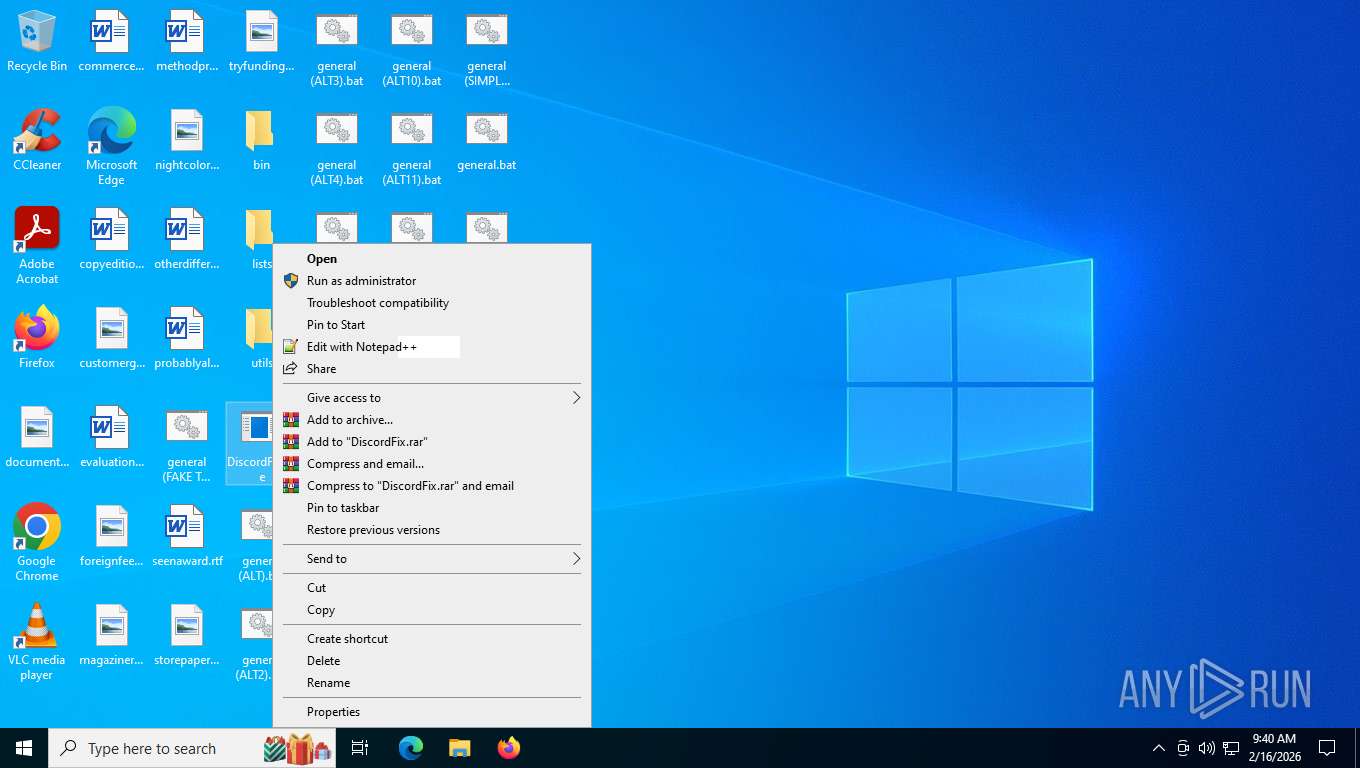Select general (FAKE T batch file
The height and width of the screenshot is (768, 1360).
pyautogui.click(x=187, y=444)
